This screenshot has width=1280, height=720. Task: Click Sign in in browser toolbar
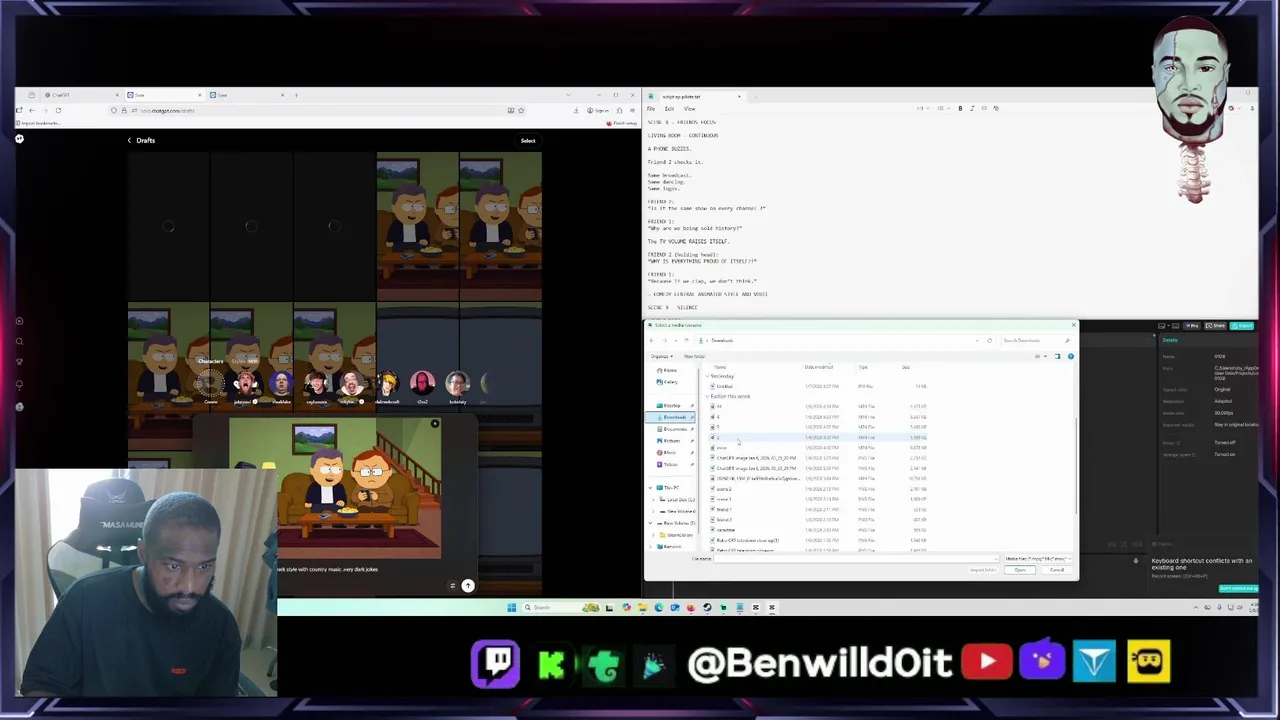[598, 110]
